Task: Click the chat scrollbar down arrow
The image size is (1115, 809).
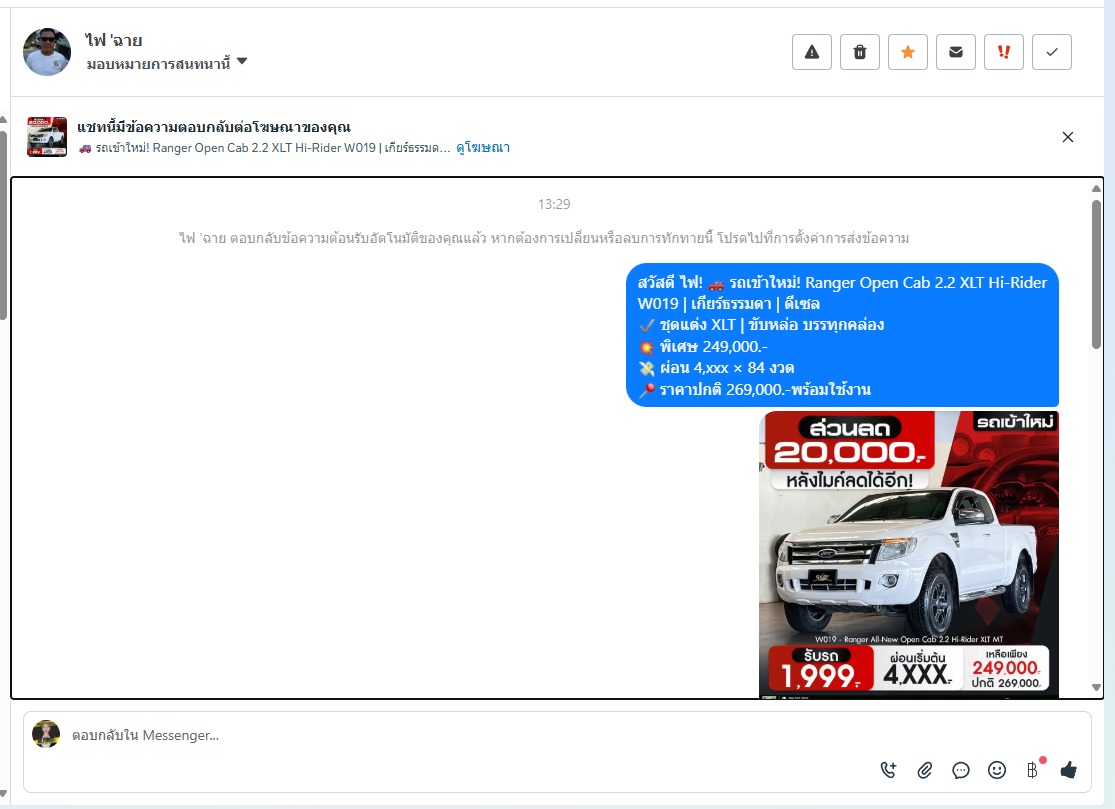Action: [1096, 687]
